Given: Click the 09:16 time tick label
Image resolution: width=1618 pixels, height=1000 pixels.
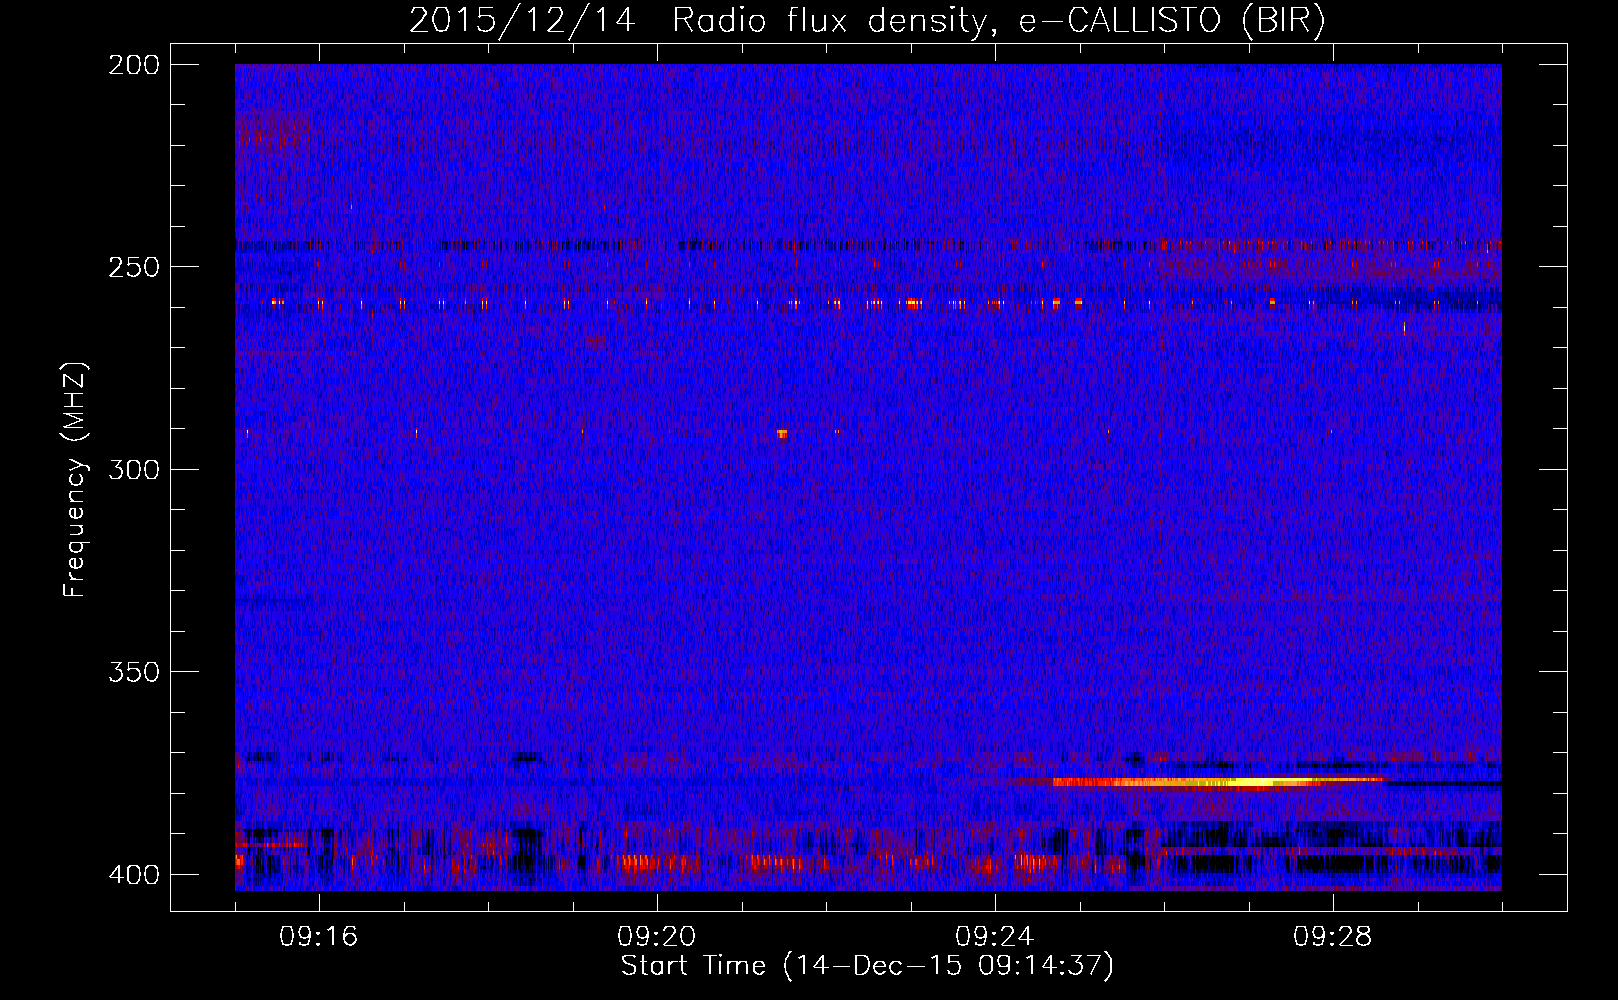Looking at the screenshot, I should click(x=319, y=937).
